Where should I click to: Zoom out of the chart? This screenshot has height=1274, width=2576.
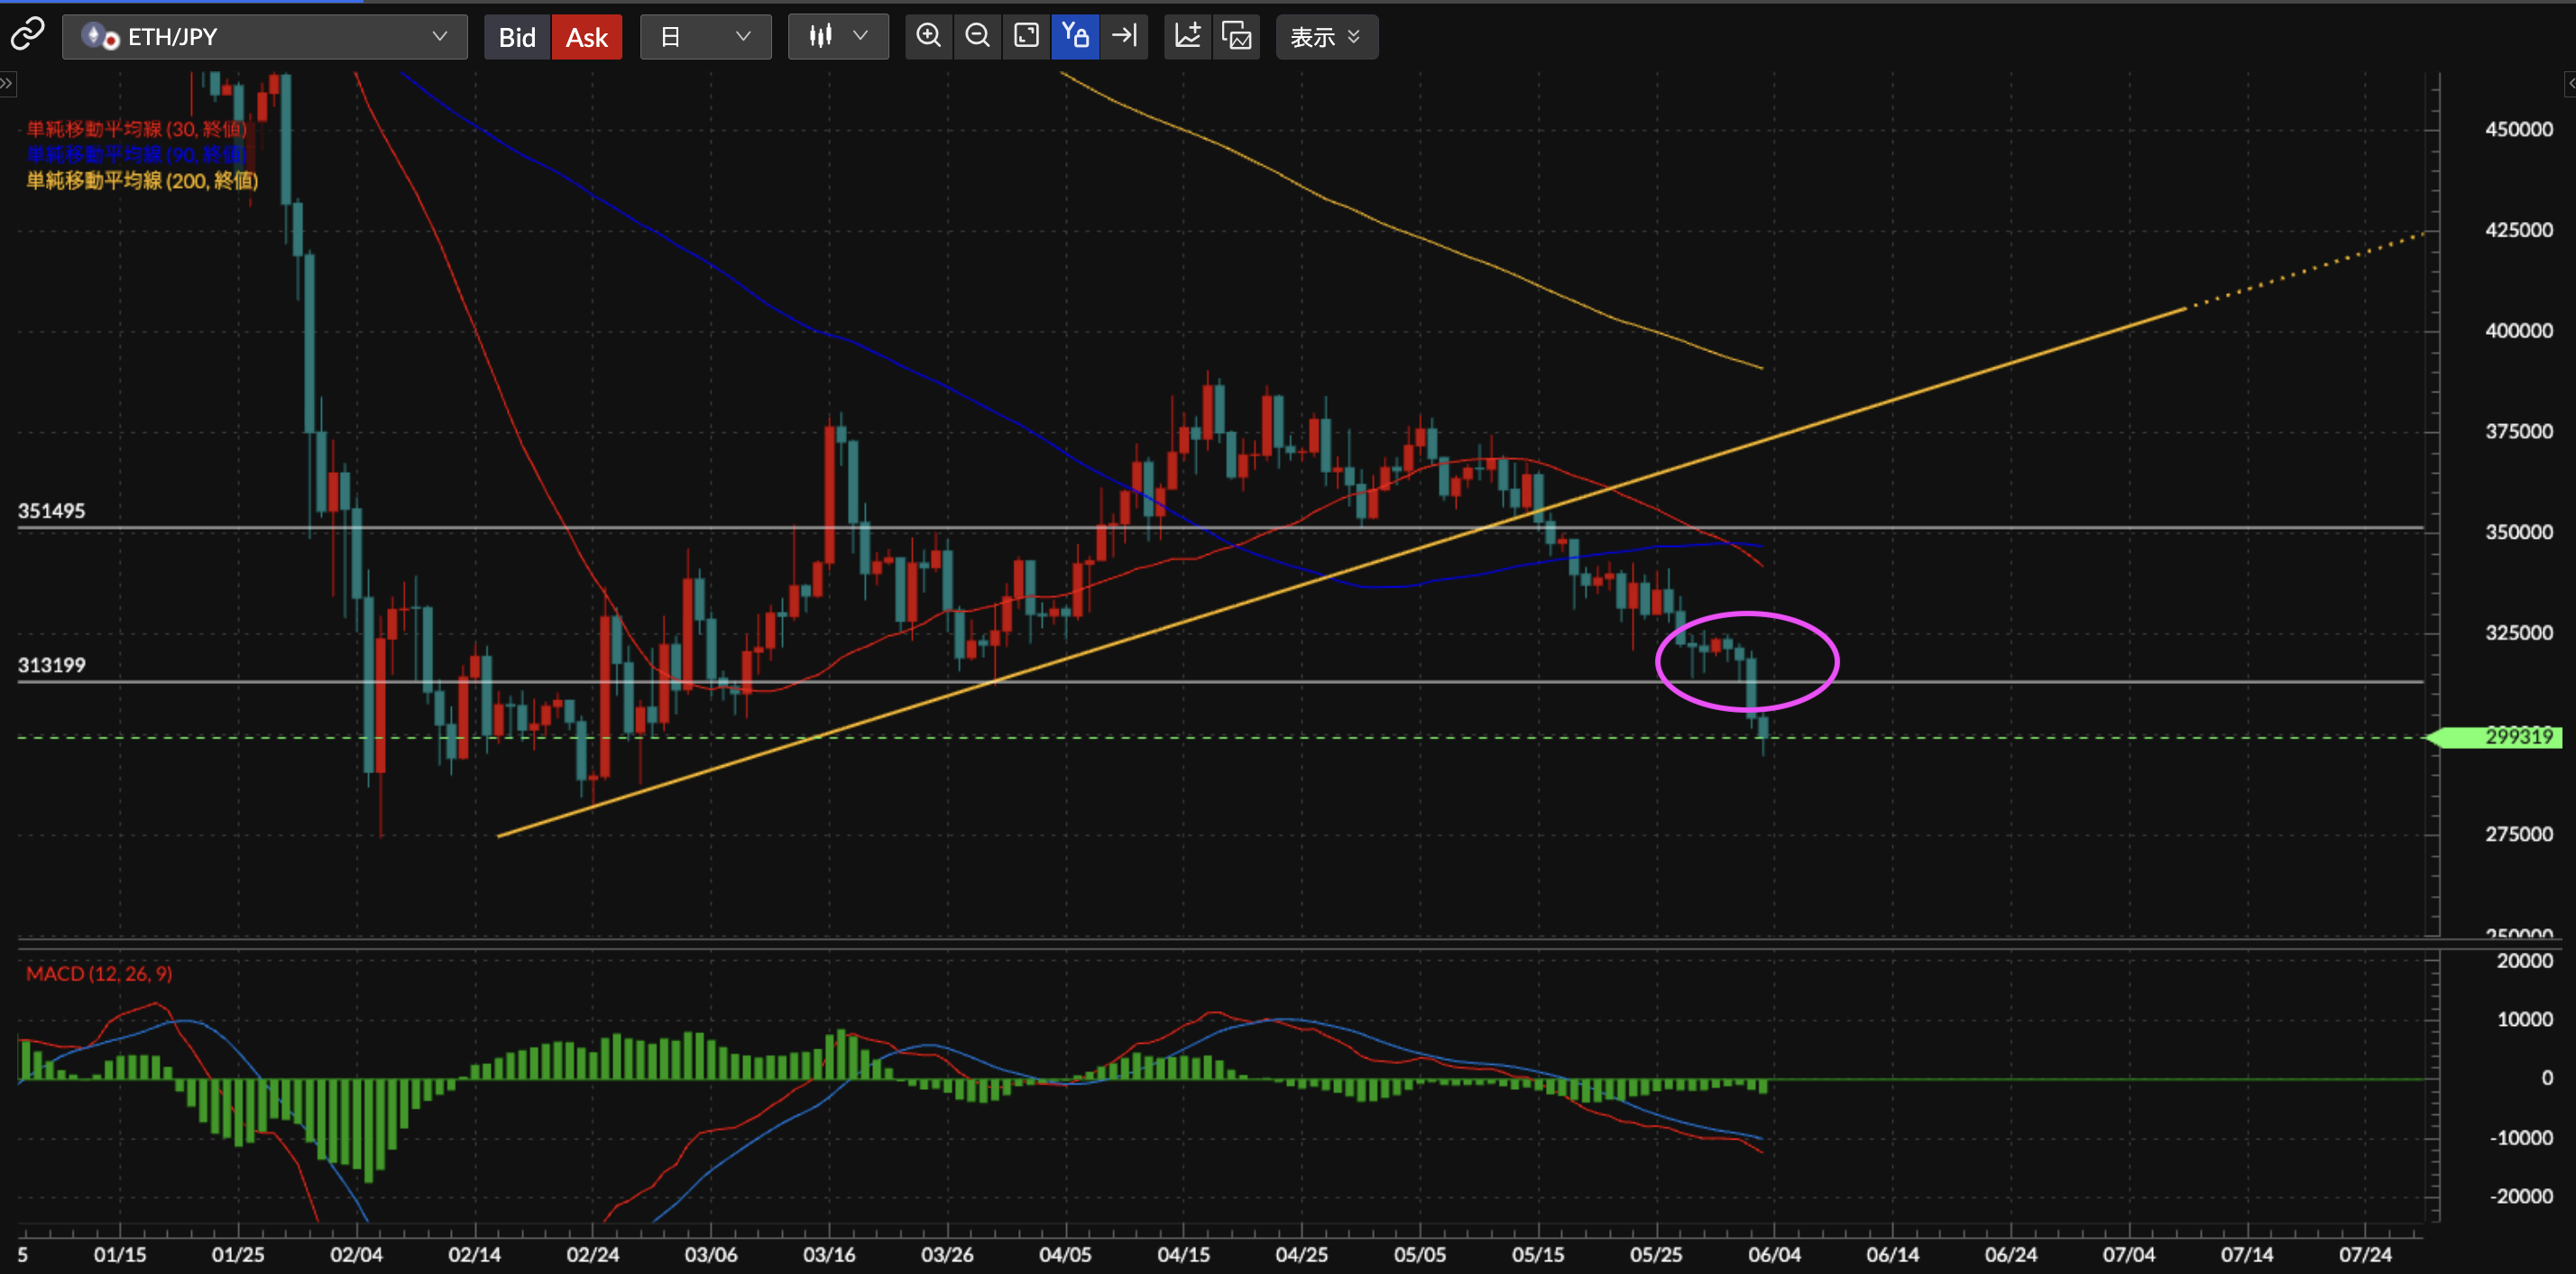(x=977, y=36)
